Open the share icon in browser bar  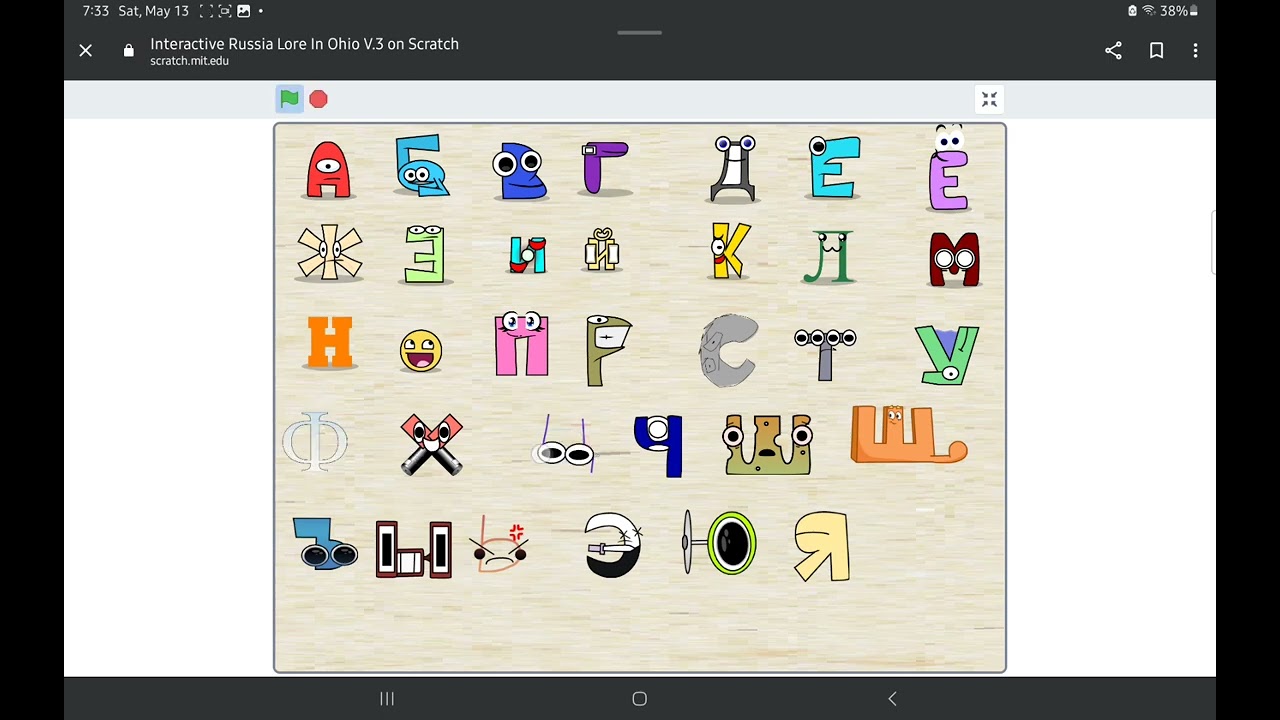(x=1113, y=50)
